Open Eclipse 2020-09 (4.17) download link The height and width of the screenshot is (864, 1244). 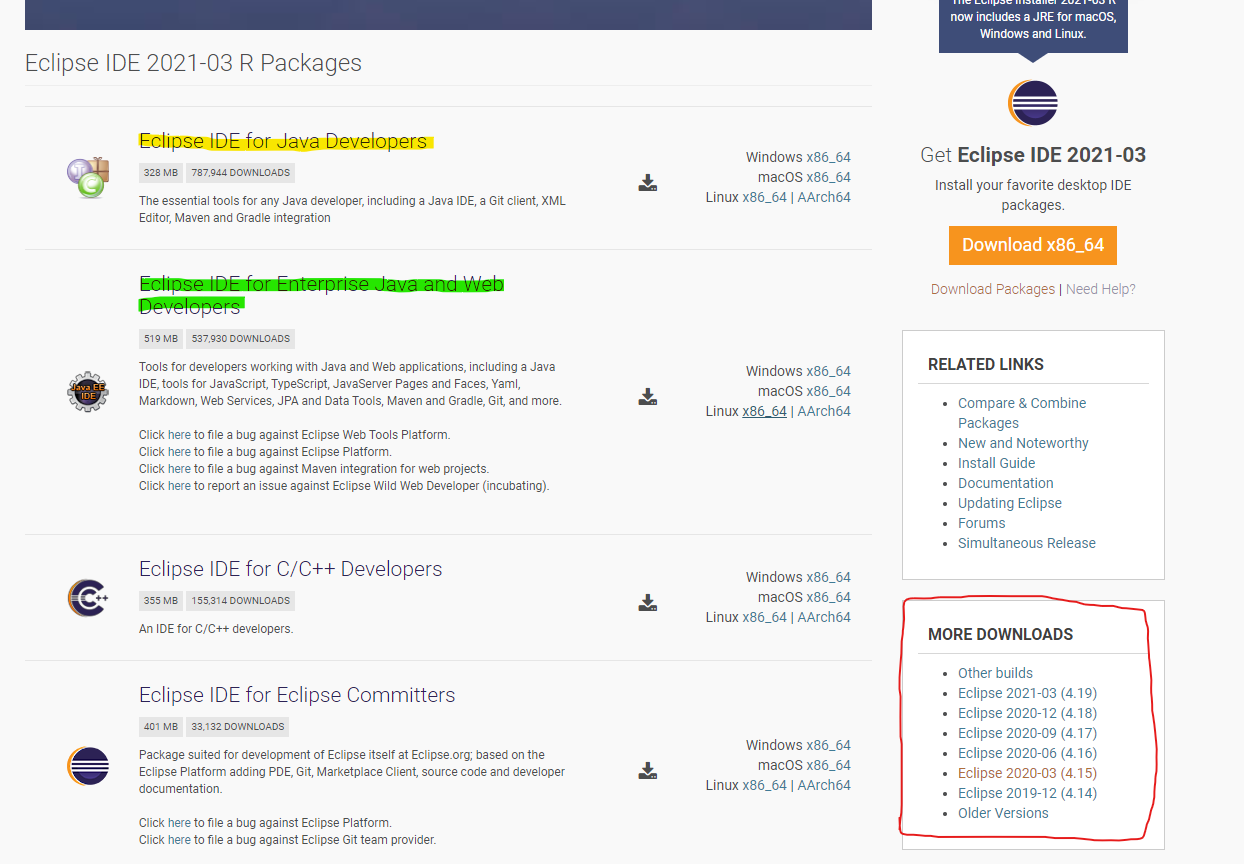click(1027, 733)
